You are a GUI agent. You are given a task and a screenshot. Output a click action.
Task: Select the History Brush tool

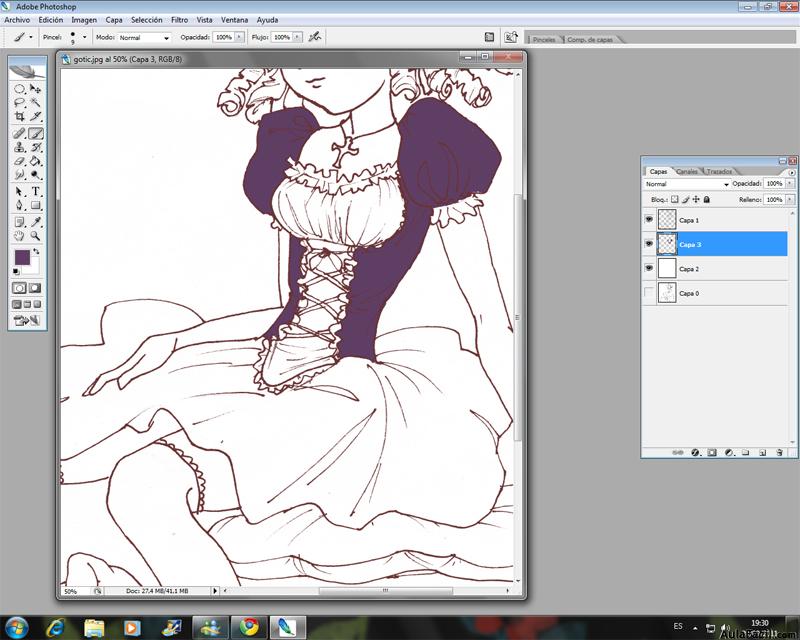pos(35,147)
